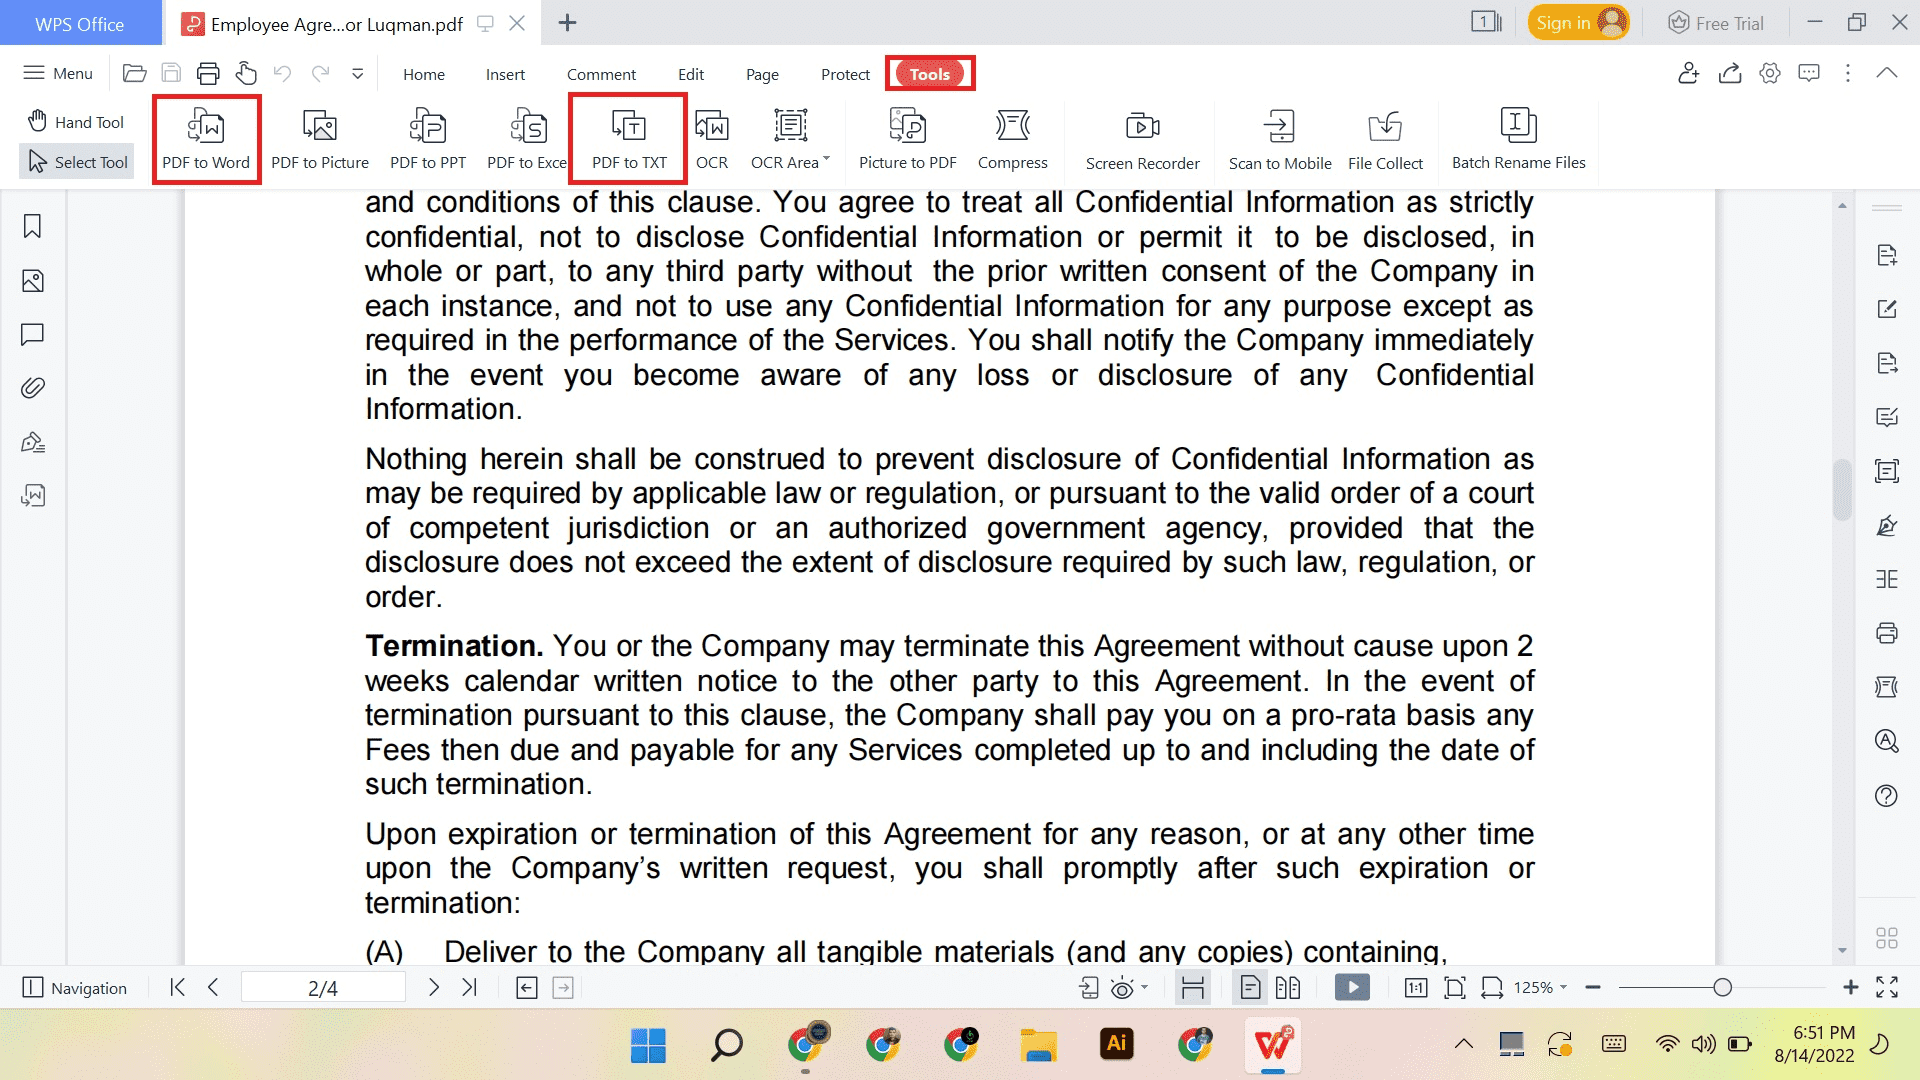Image resolution: width=1920 pixels, height=1080 pixels.
Task: Open the Screen Recorder tool
Action: [1141, 138]
